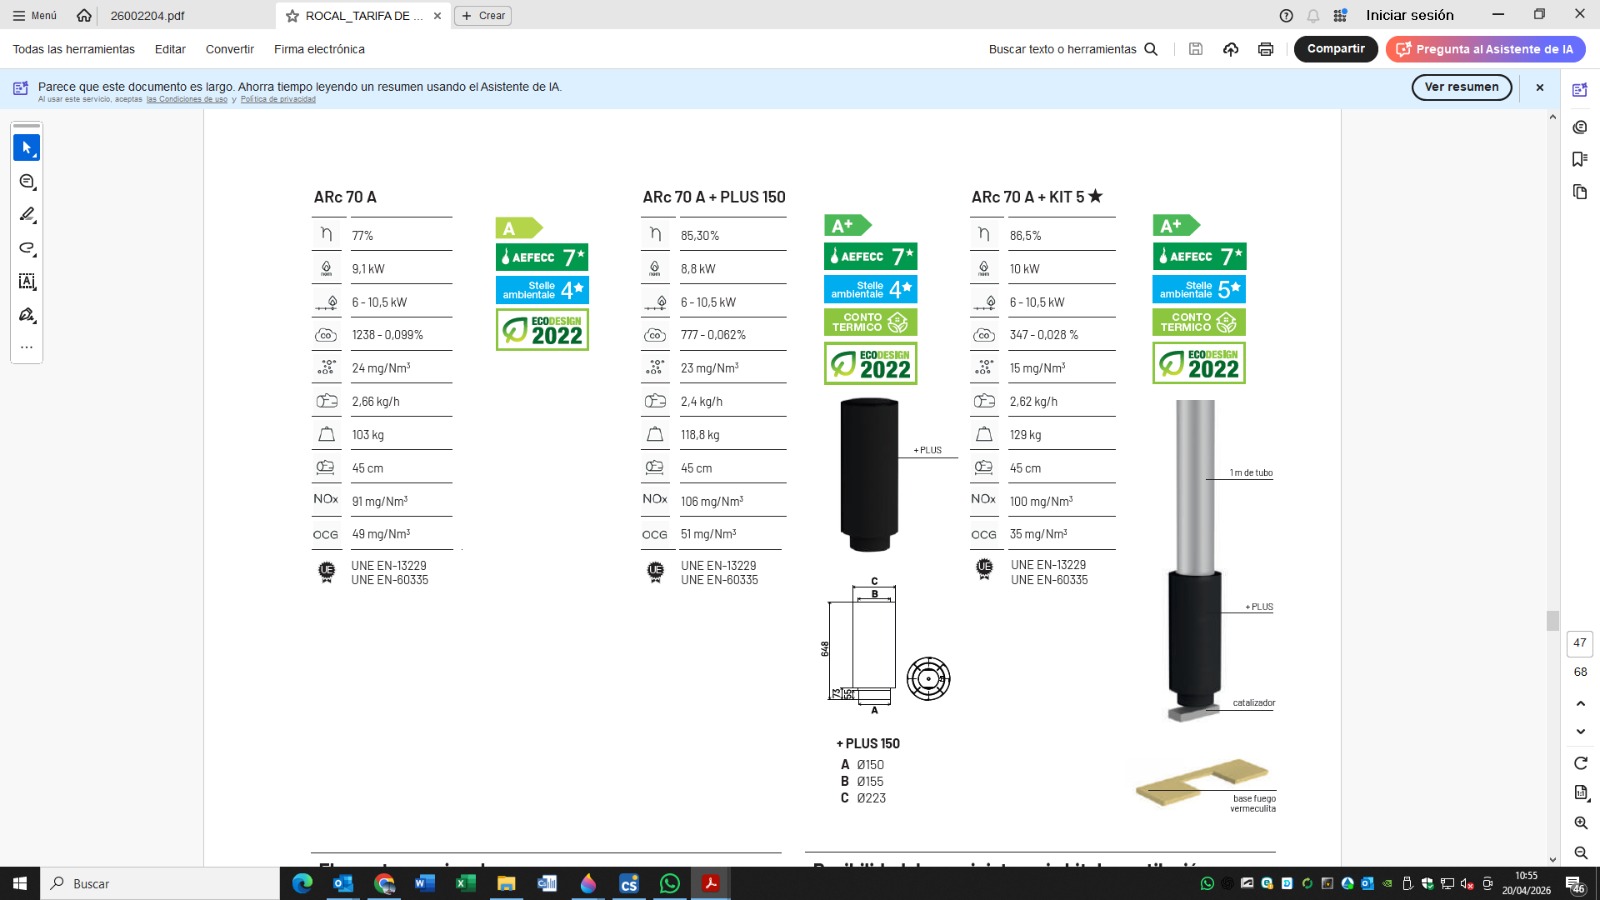Click the ARc 70 A + PLUS 150 heading
This screenshot has width=1600, height=900.
point(714,197)
